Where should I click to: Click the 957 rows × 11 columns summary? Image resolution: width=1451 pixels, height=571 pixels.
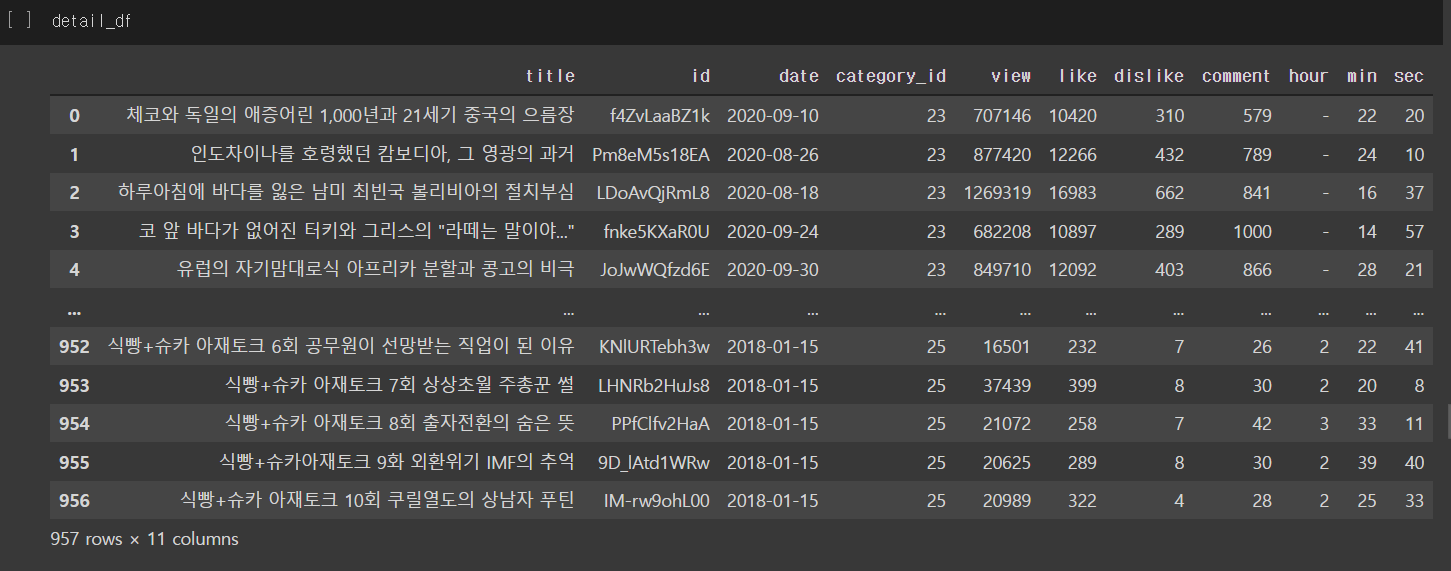click(x=144, y=539)
